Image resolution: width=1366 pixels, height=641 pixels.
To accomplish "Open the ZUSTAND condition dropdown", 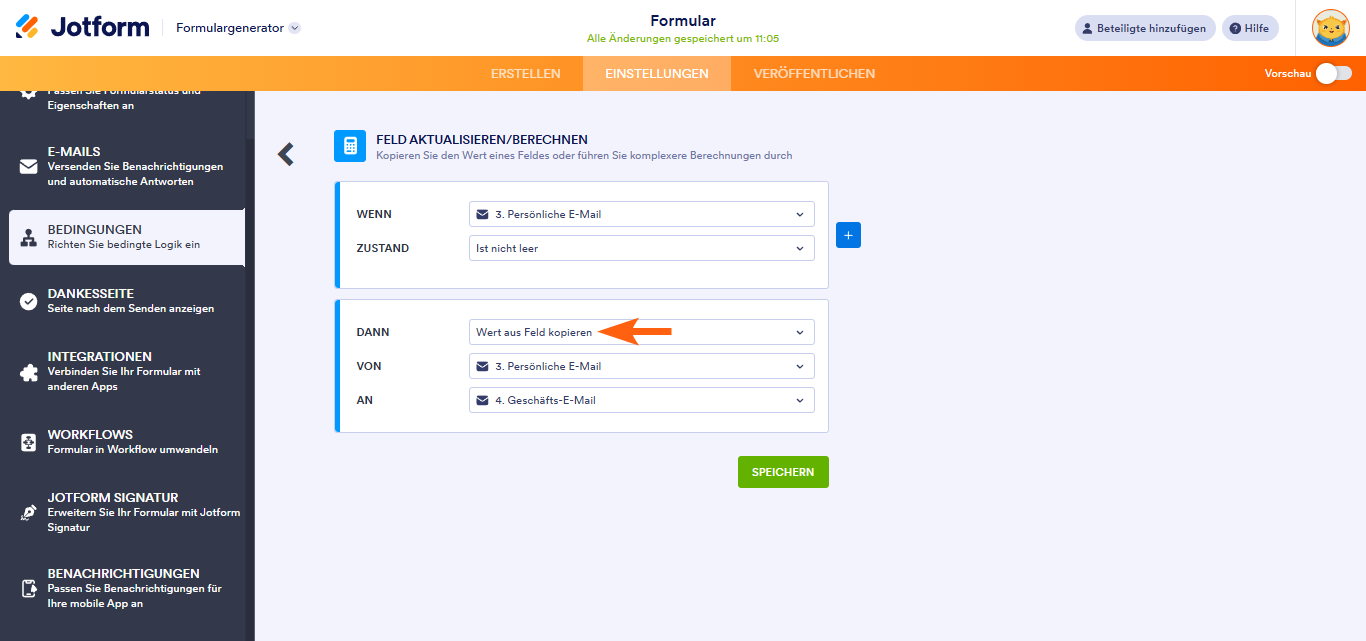I will coord(641,248).
